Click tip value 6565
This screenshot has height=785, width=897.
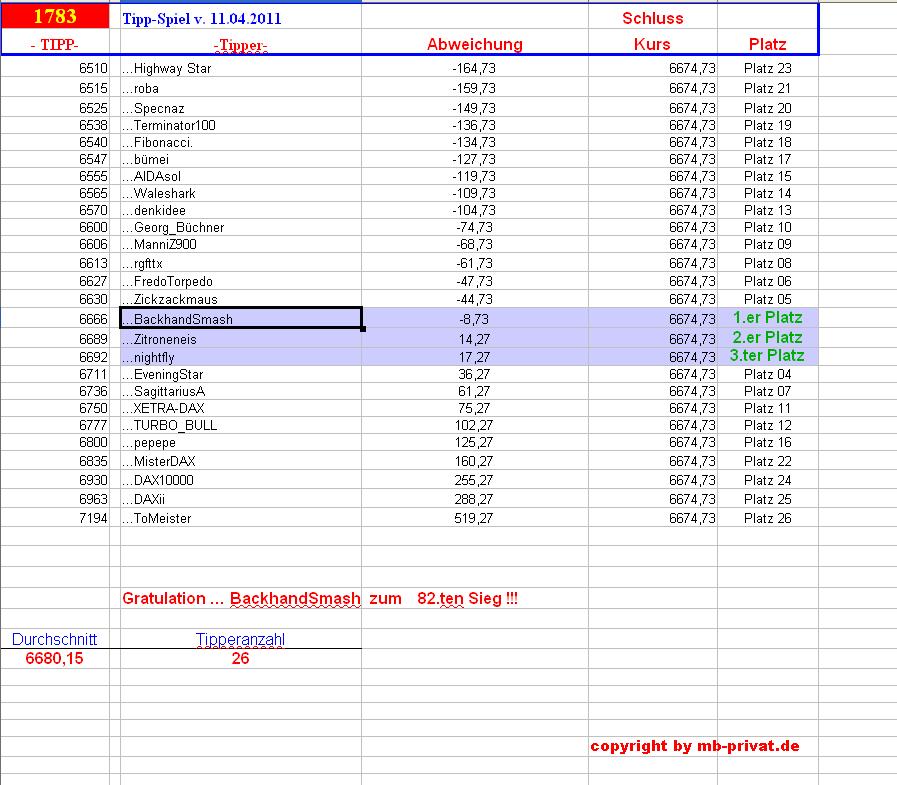click(93, 193)
